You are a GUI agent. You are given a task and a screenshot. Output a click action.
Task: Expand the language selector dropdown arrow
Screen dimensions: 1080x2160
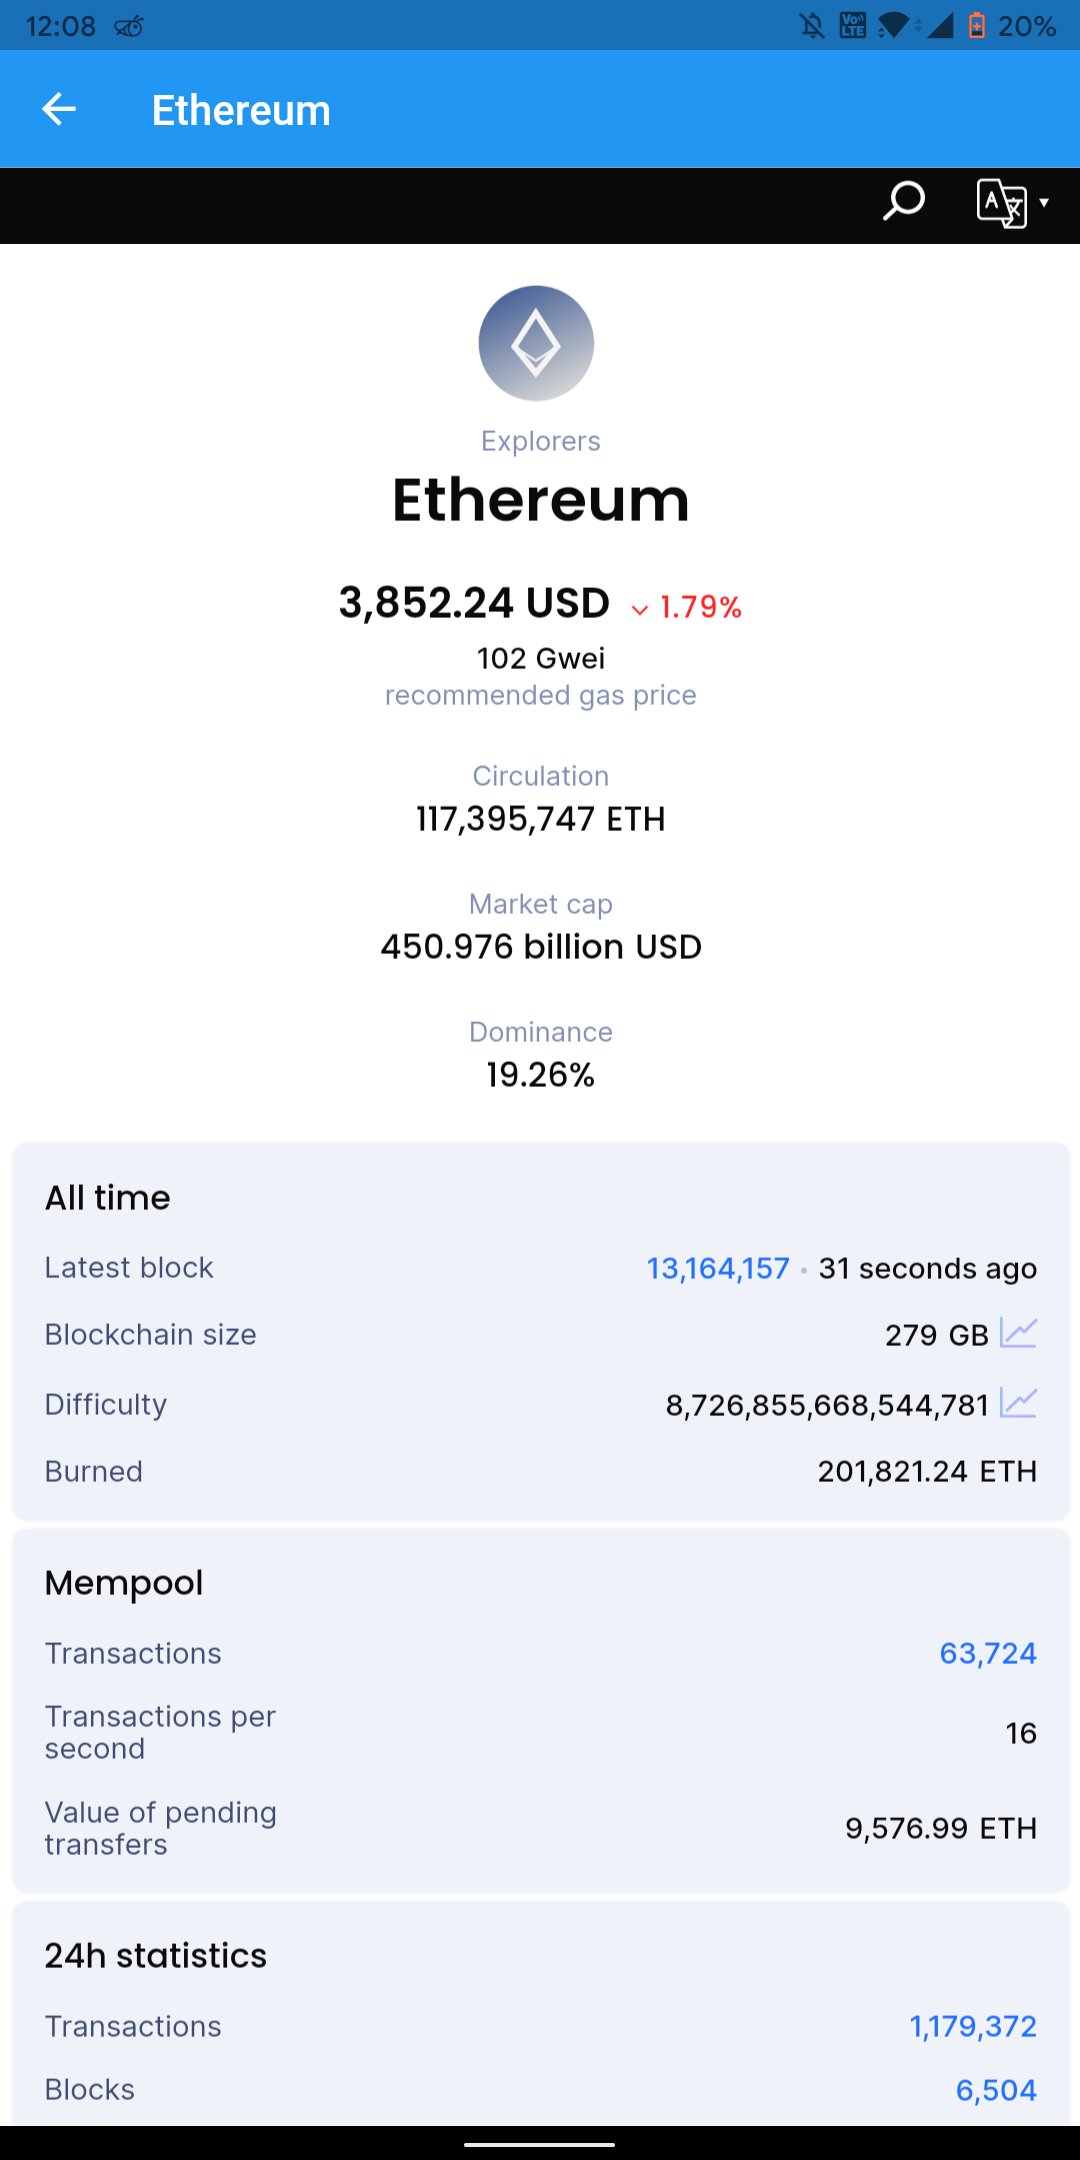point(1044,203)
